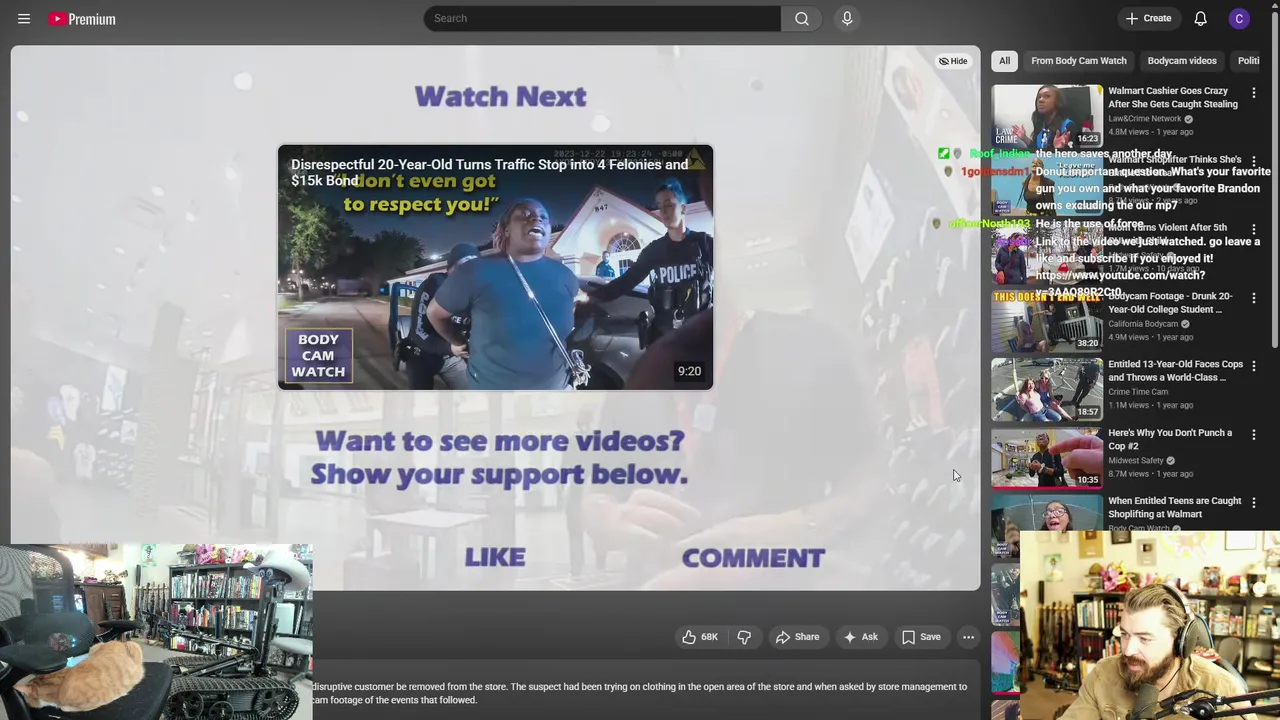Open Here's Why You Don't Punch thumbnail
This screenshot has height=720, width=1280.
tap(1047, 457)
